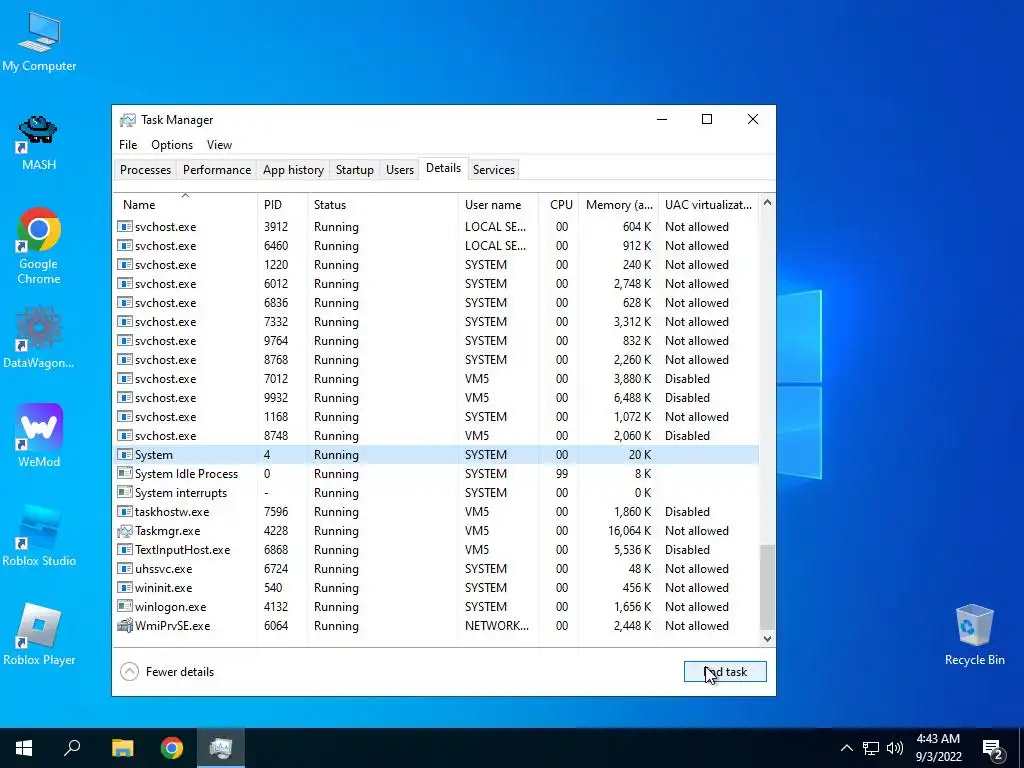Switch to the Services tab
Screen dimensions: 1024x768
tap(494, 170)
